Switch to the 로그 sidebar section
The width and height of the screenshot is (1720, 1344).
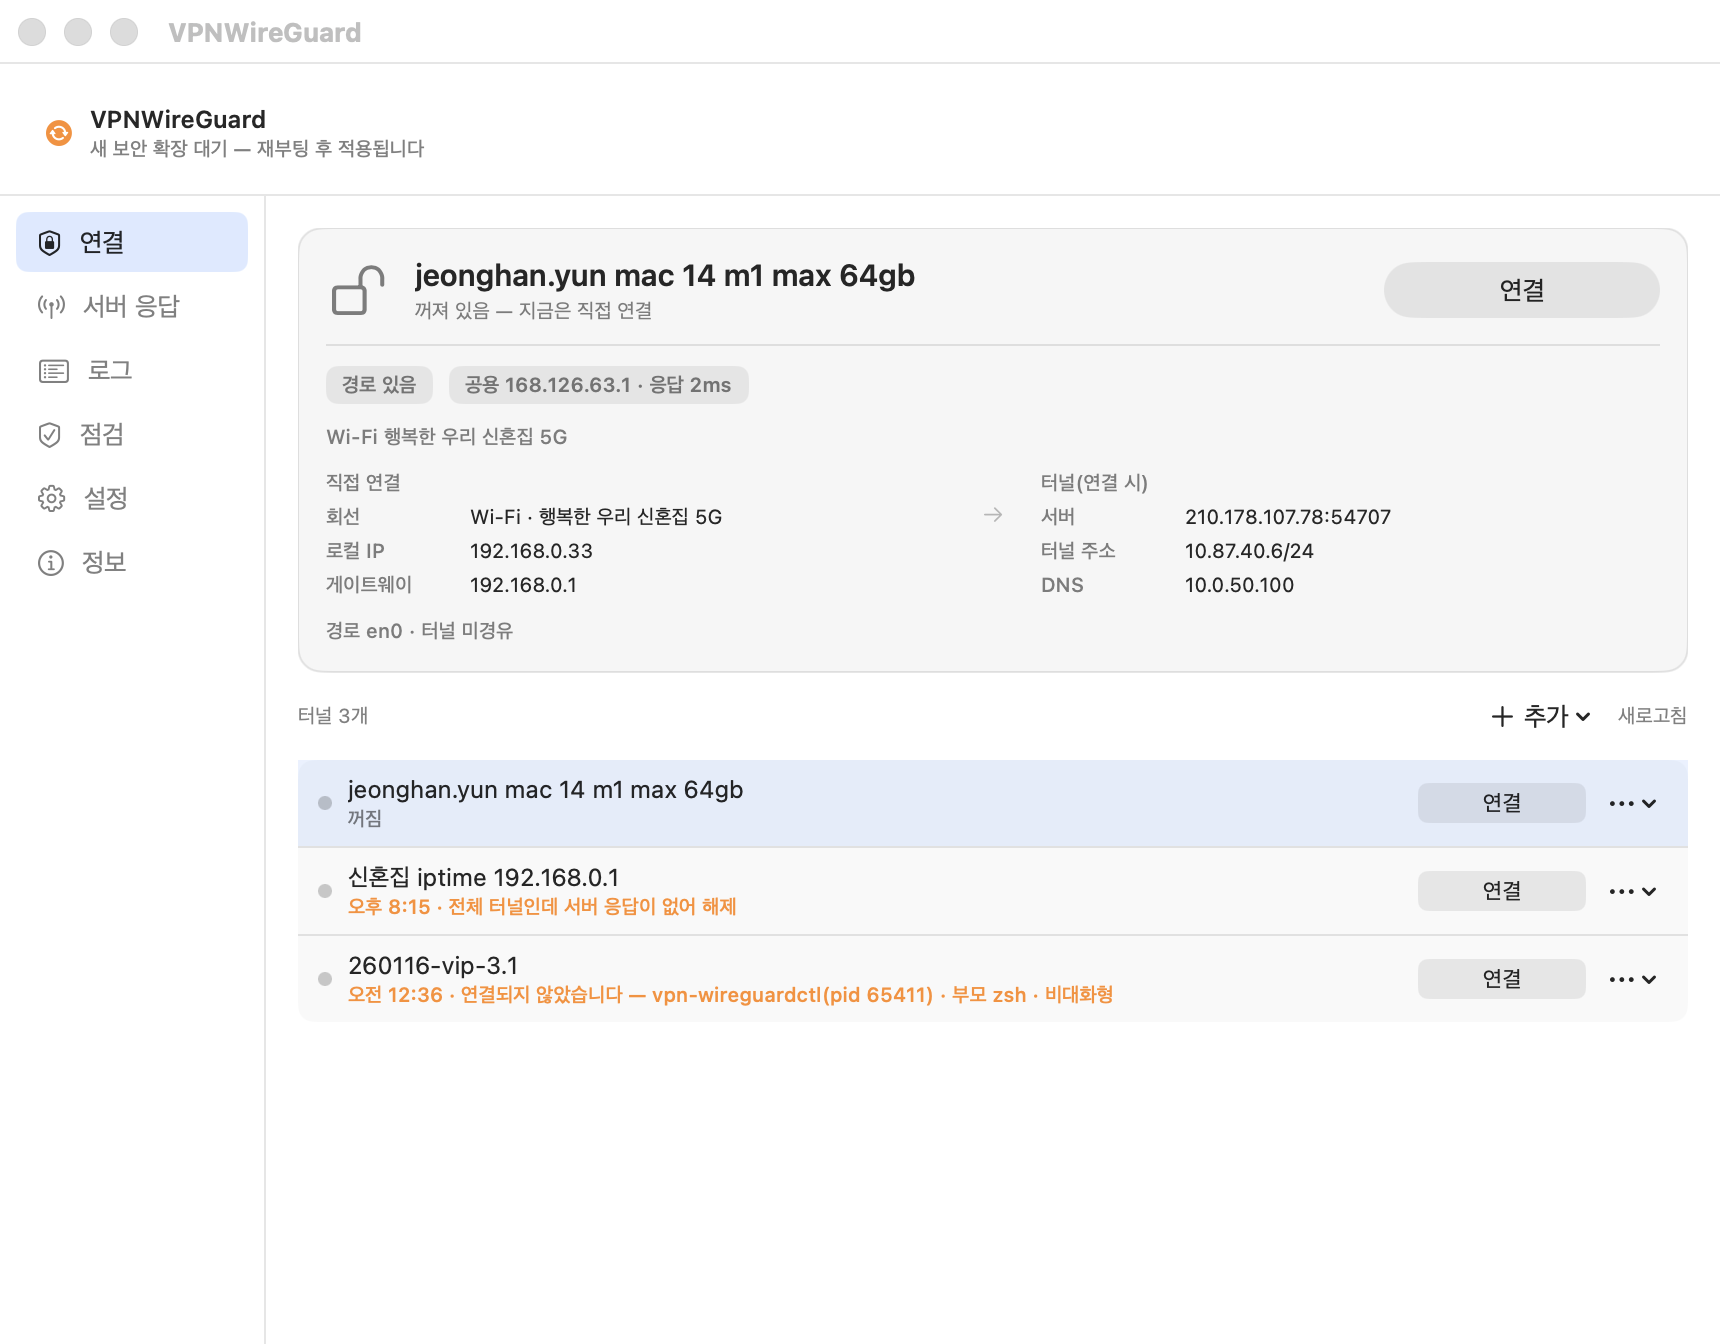[132, 370]
